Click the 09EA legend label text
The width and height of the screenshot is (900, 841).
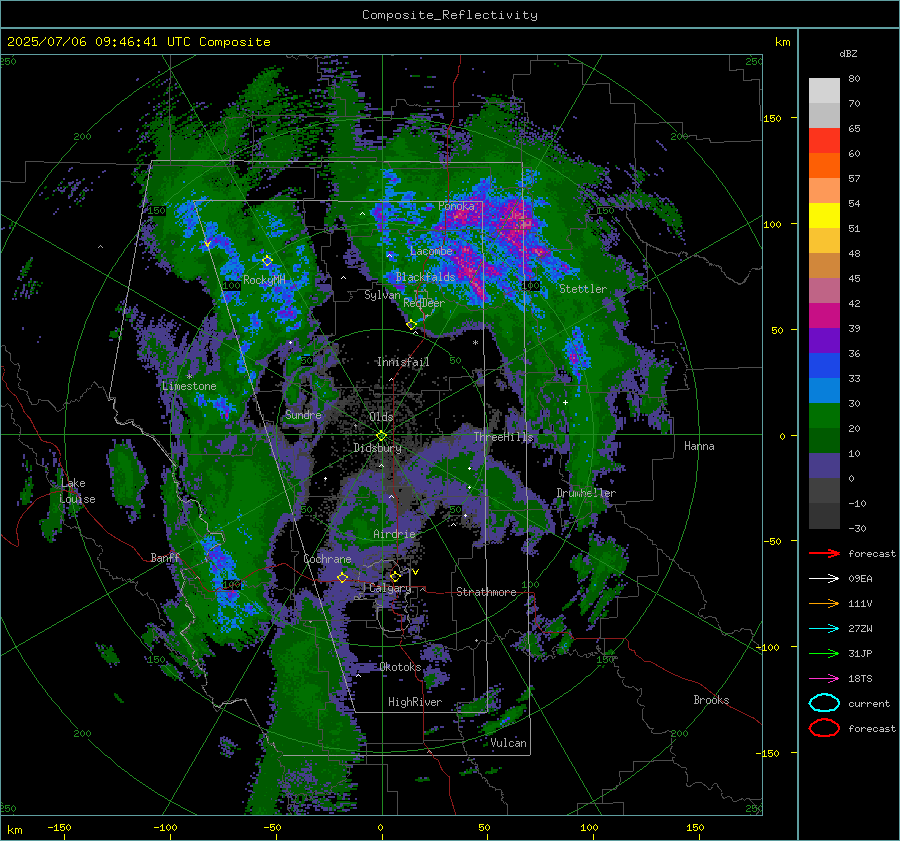[860, 579]
